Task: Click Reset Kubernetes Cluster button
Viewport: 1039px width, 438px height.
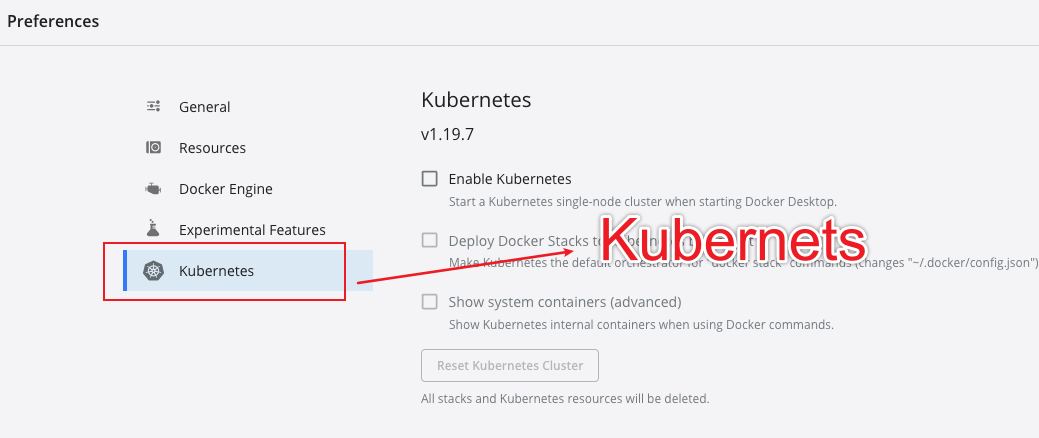Action: [510, 365]
